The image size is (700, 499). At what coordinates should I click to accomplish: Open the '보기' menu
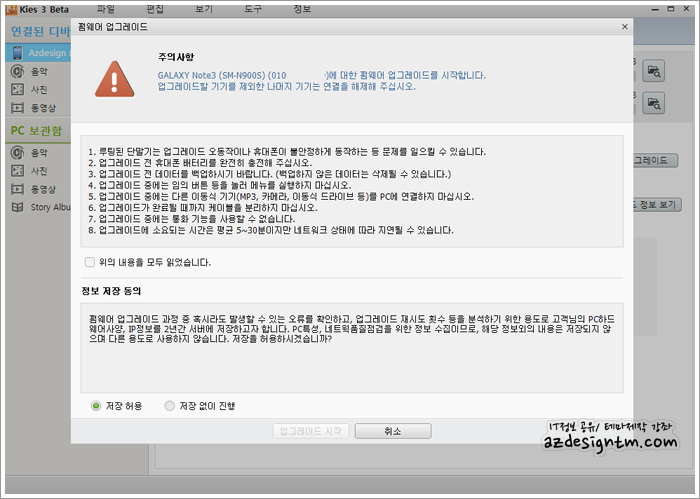click(x=204, y=9)
